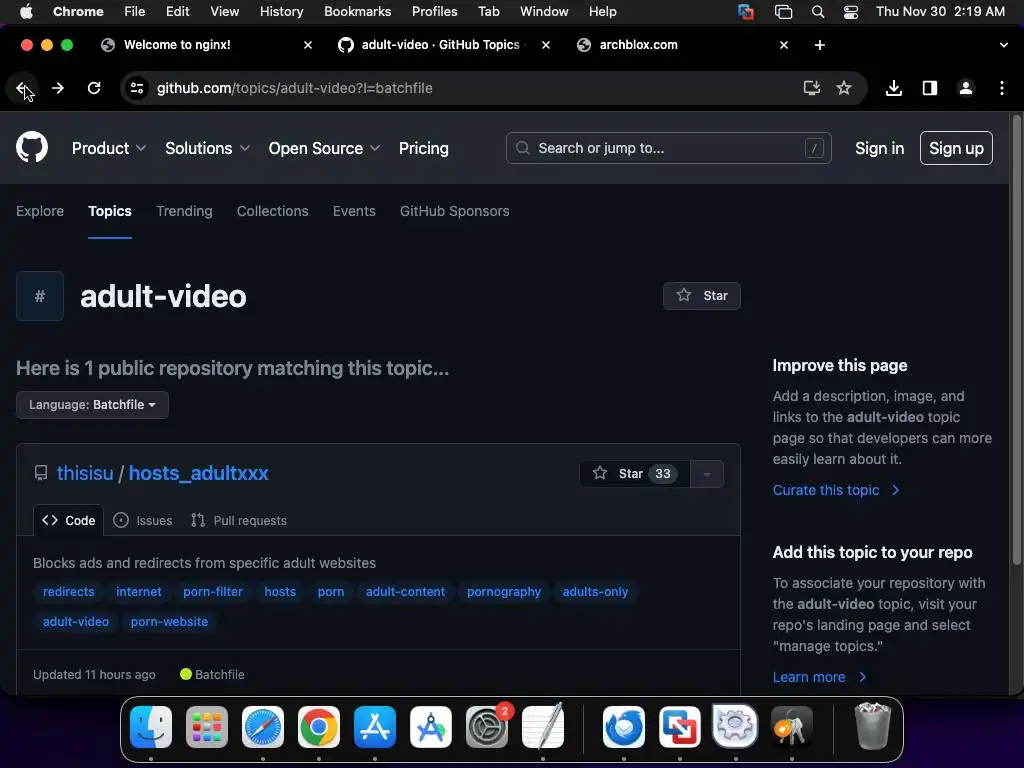The height and width of the screenshot is (768, 1024).
Task: Open Trash in the Dock
Action: [x=872, y=726]
